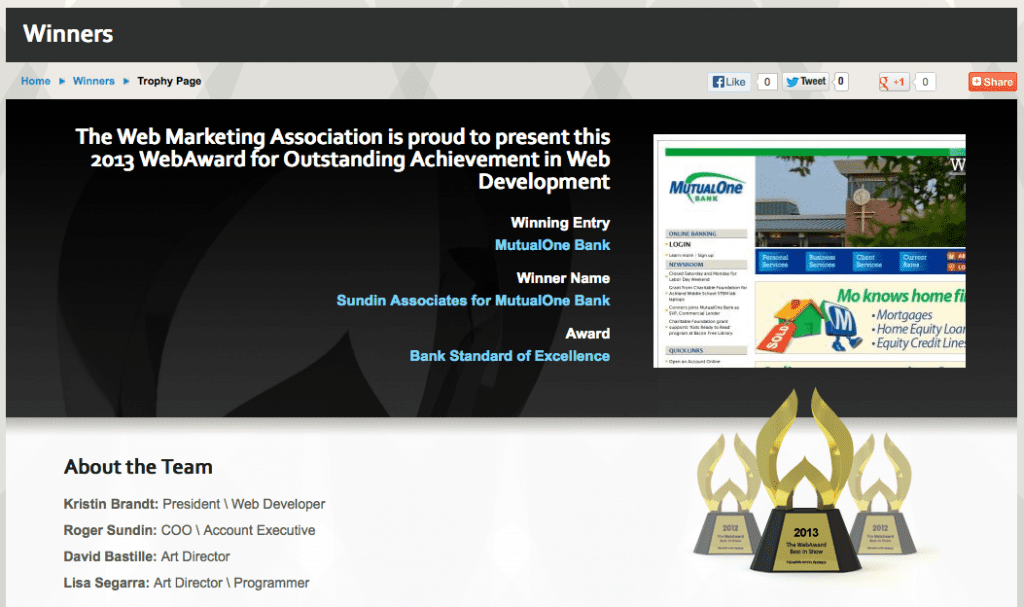Select Kristin Brandt team member row
Screen dimensions: 1024x607
pyautogui.click(x=194, y=504)
